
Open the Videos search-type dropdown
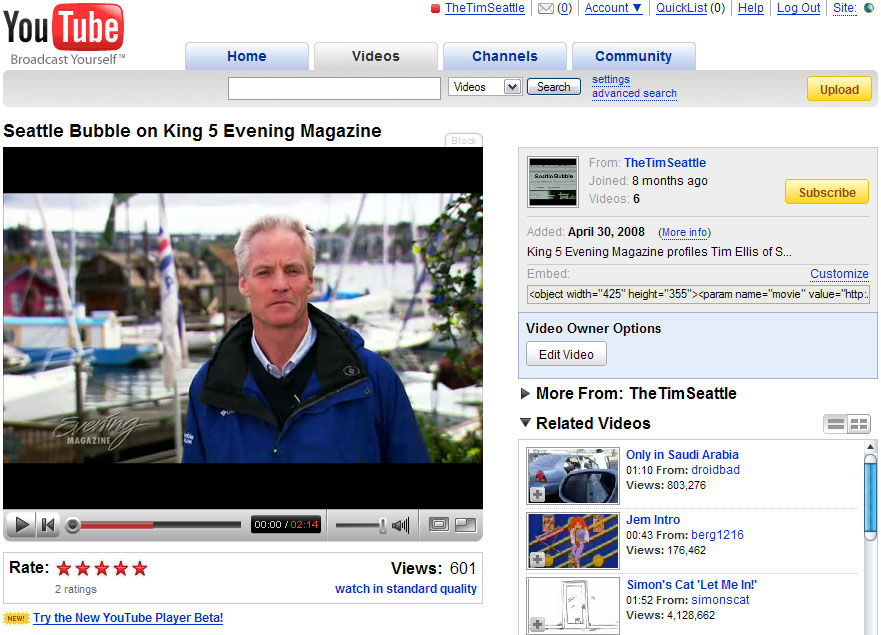[485, 87]
